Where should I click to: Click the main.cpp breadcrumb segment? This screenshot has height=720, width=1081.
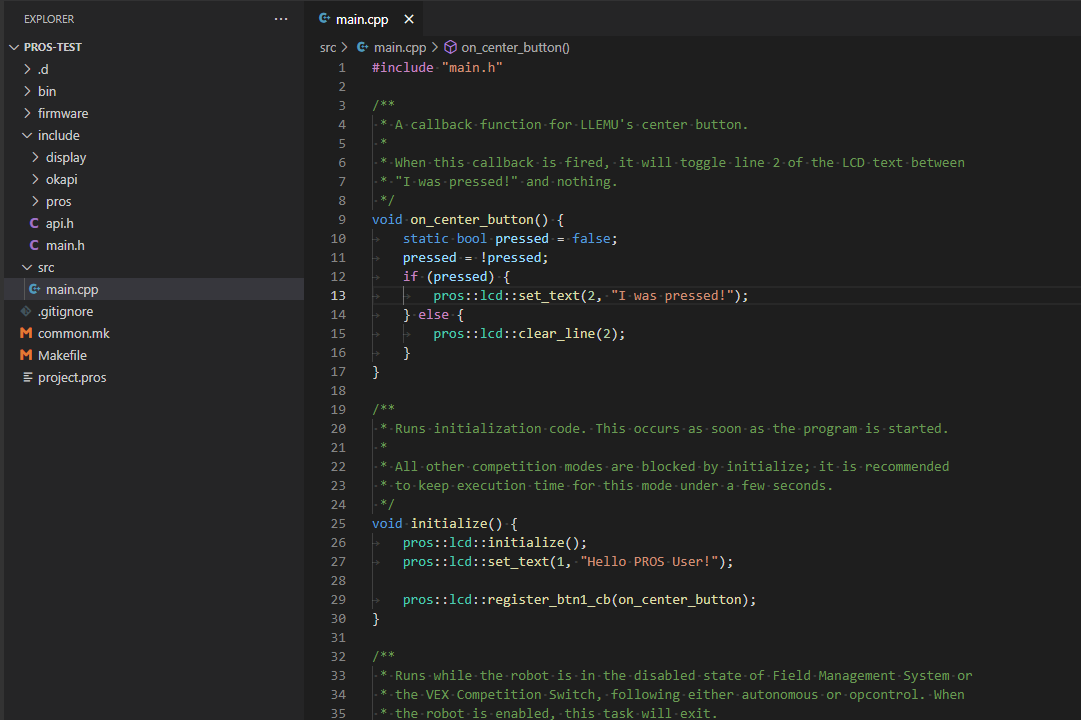(399, 47)
